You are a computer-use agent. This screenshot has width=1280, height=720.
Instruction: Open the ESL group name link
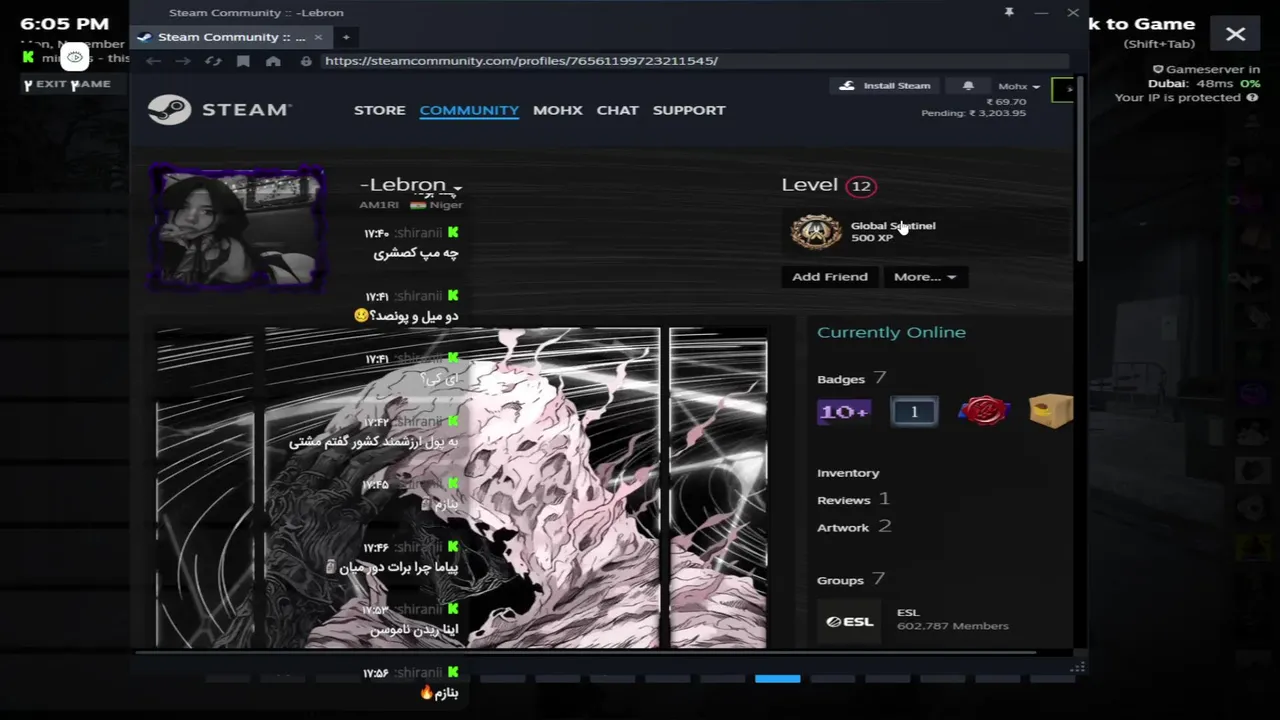(908, 612)
